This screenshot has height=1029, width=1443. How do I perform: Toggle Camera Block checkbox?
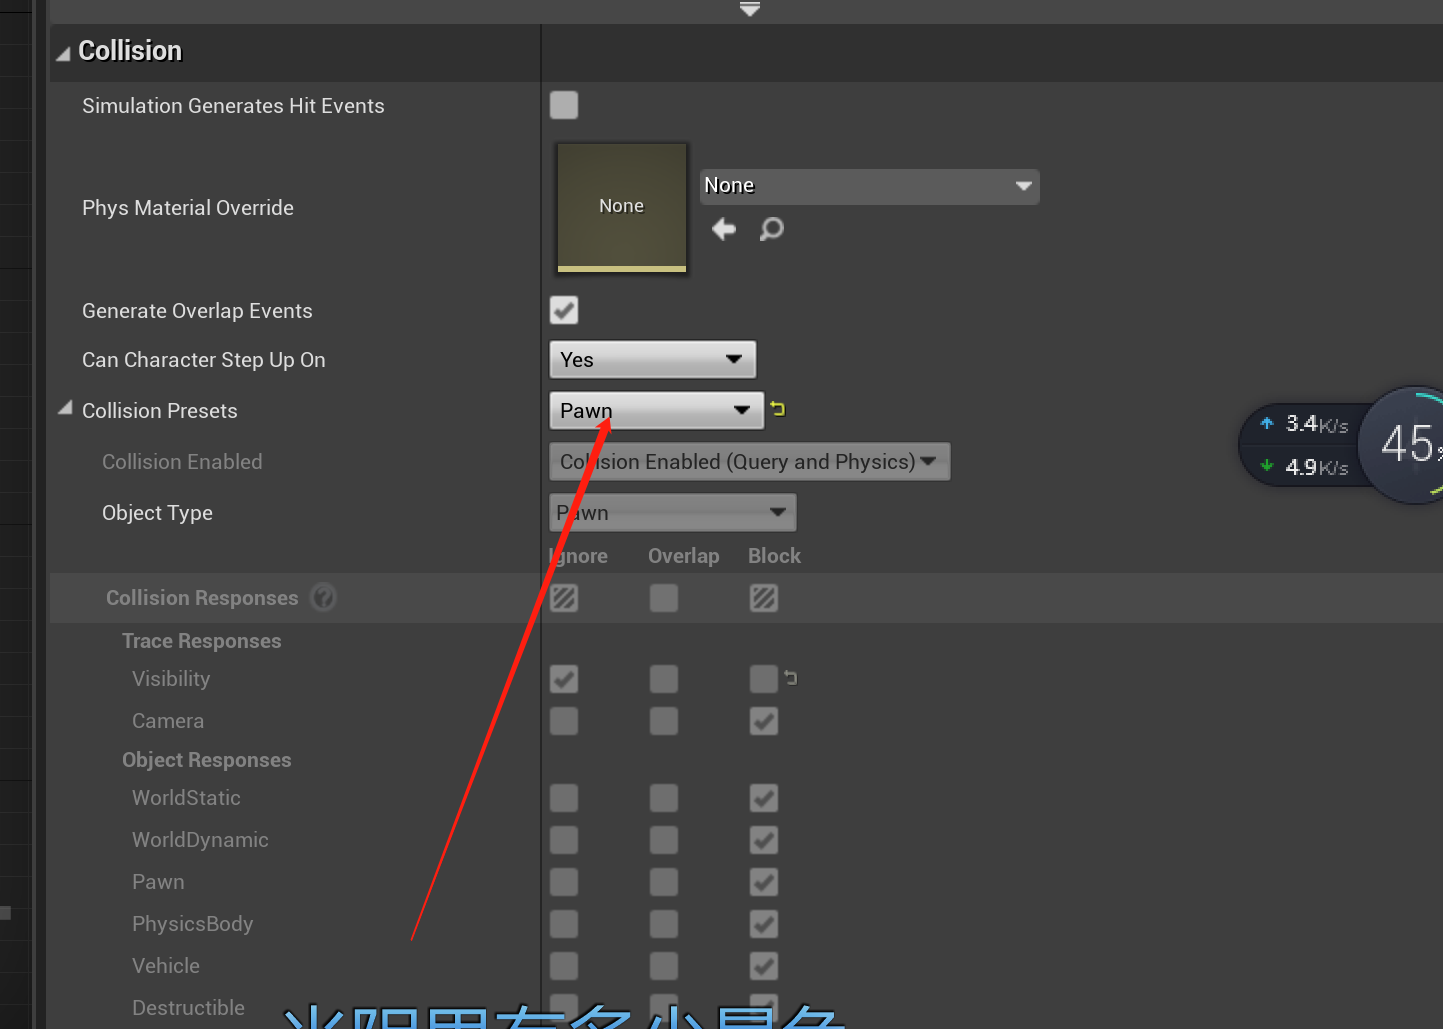764,721
